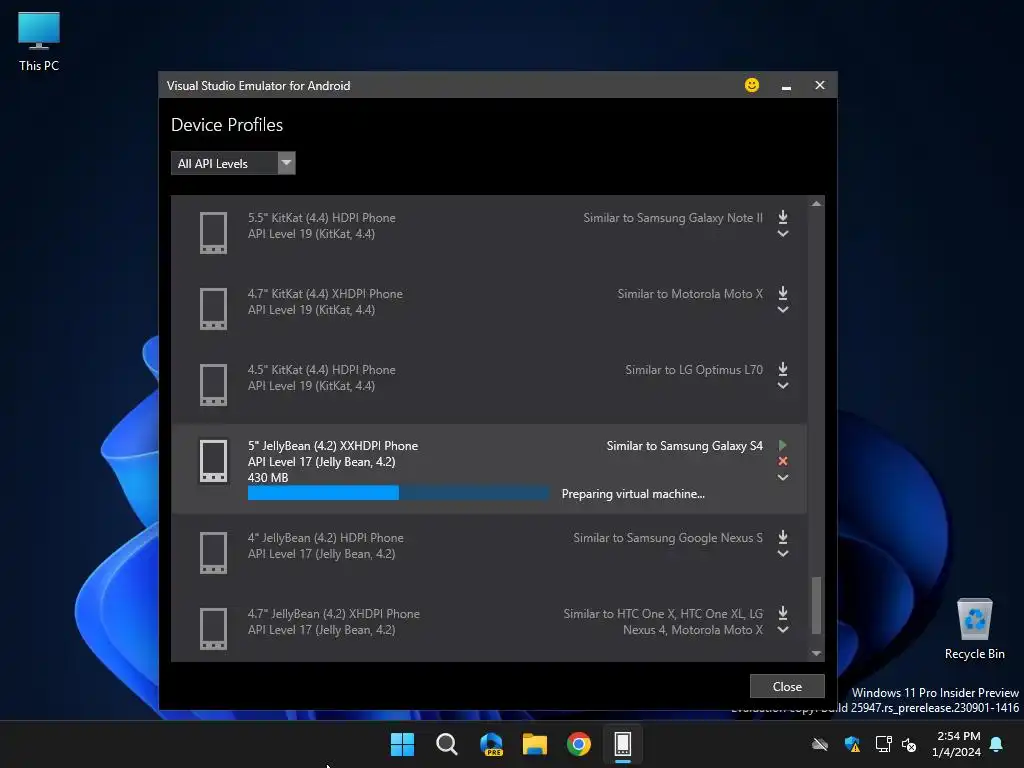Cancel the 5" JellyBean XXHDPI installation
The image size is (1024, 768).
[782, 461]
